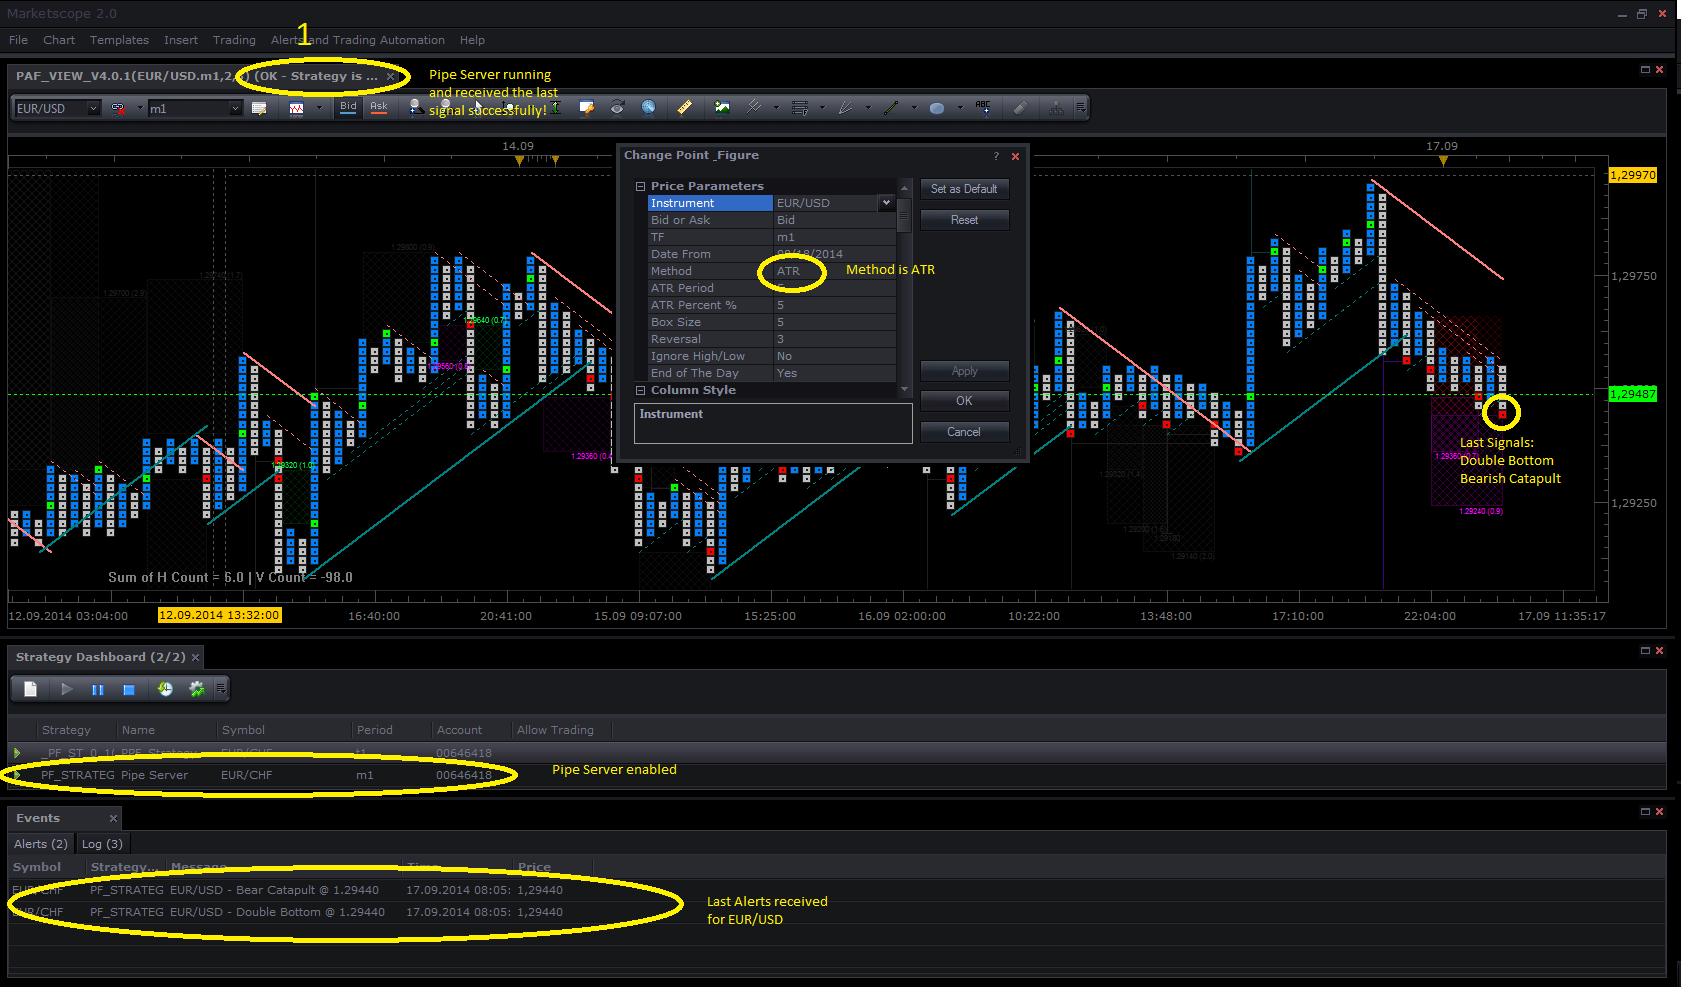This screenshot has height=987, width=1681.
Task: Select the fan lines drawing tool
Action: point(846,108)
